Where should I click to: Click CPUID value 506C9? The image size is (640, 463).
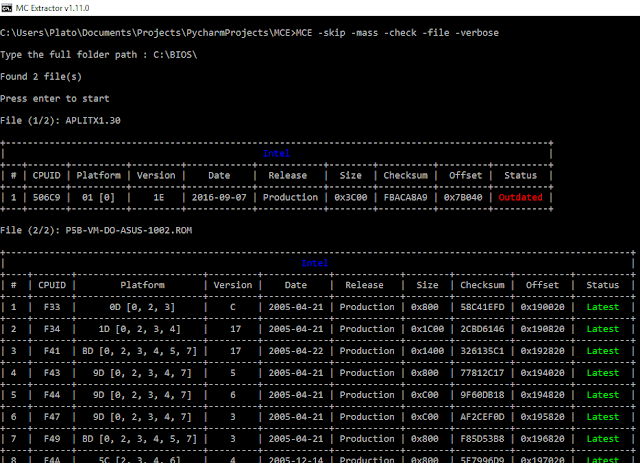point(47,198)
